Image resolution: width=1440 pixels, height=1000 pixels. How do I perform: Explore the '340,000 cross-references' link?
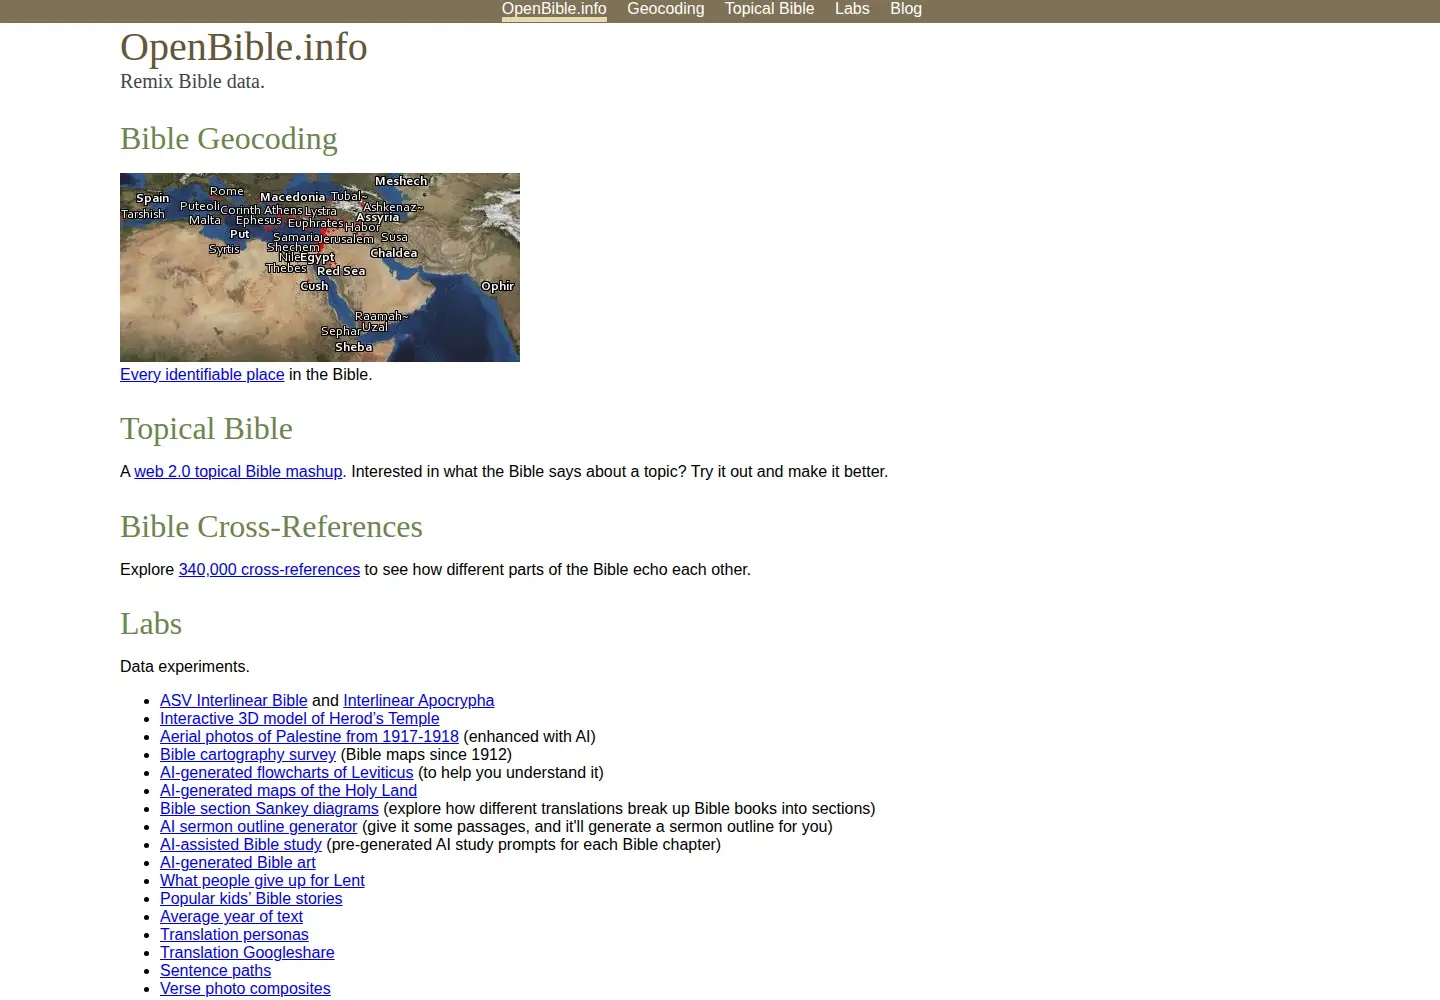point(269,569)
